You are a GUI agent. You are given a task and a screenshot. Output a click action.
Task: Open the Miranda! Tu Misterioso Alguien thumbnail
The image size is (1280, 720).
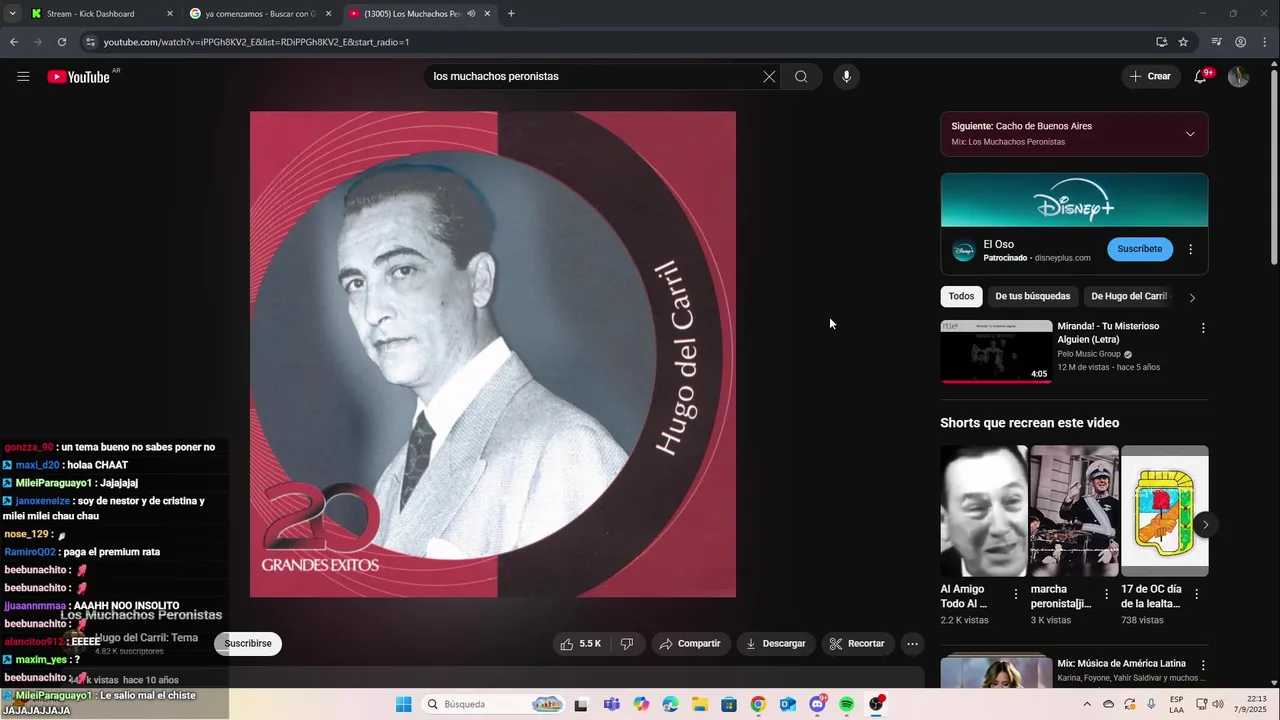tap(996, 351)
